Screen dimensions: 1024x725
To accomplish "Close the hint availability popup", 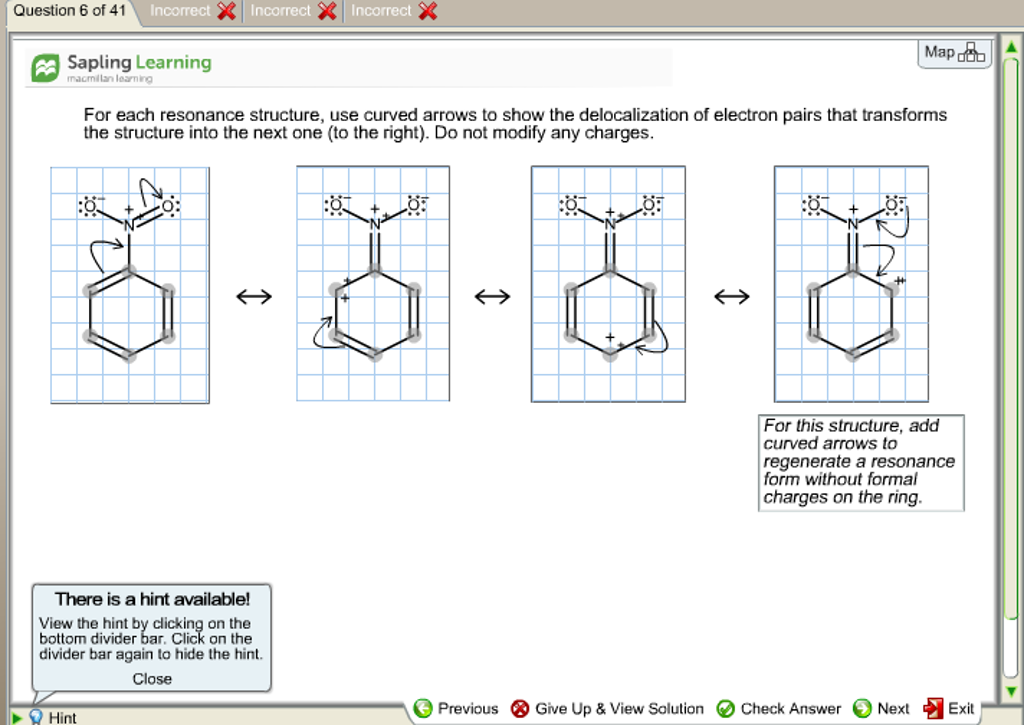I will (x=151, y=678).
